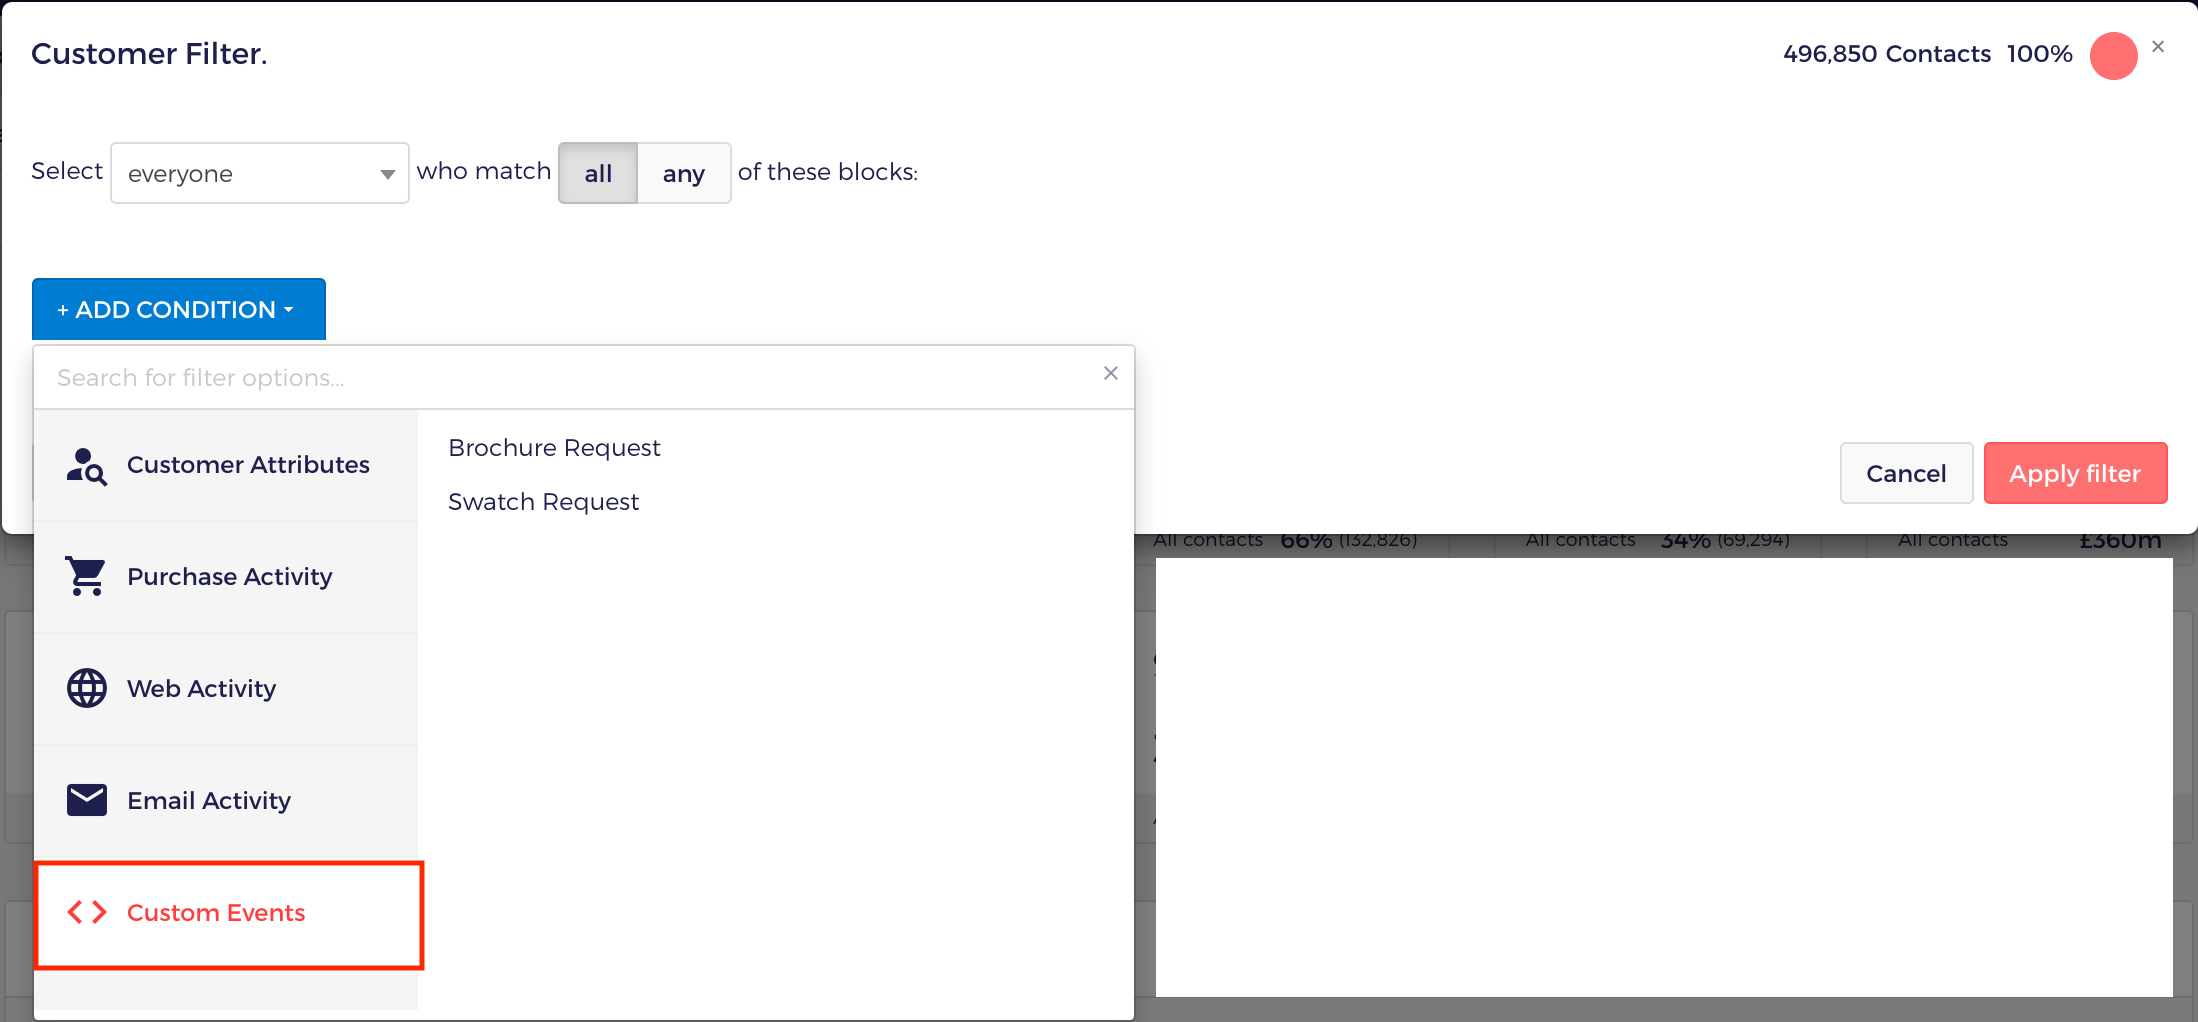Open the Email Activity category

click(x=226, y=801)
